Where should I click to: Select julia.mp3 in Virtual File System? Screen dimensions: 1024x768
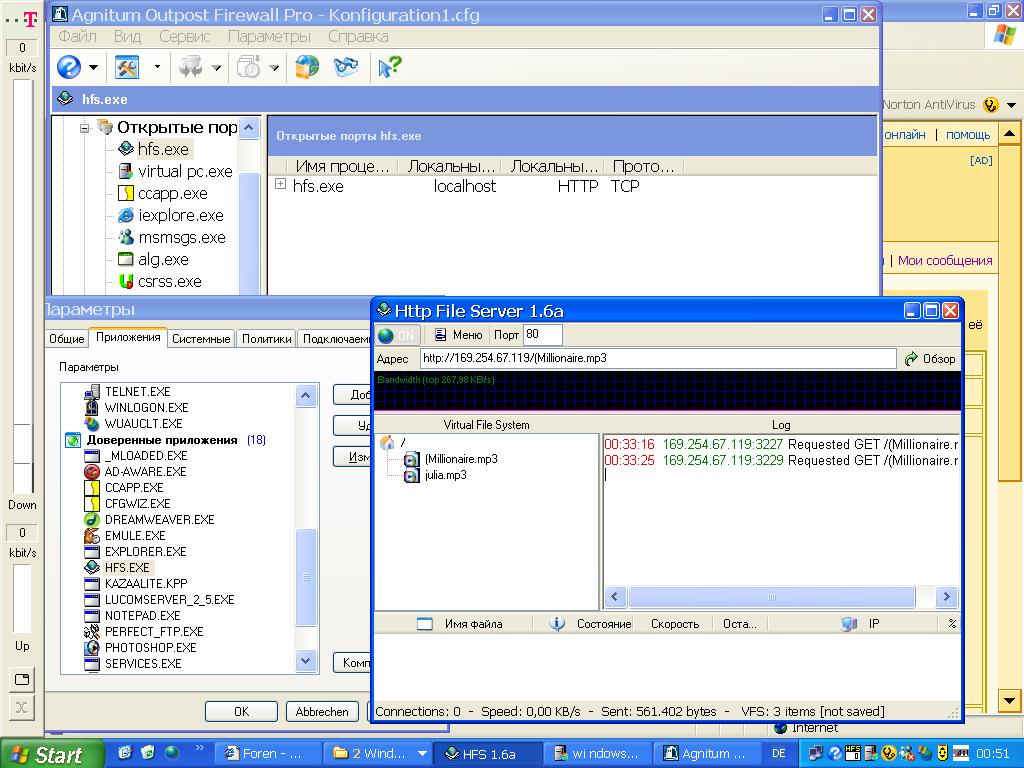[445, 475]
